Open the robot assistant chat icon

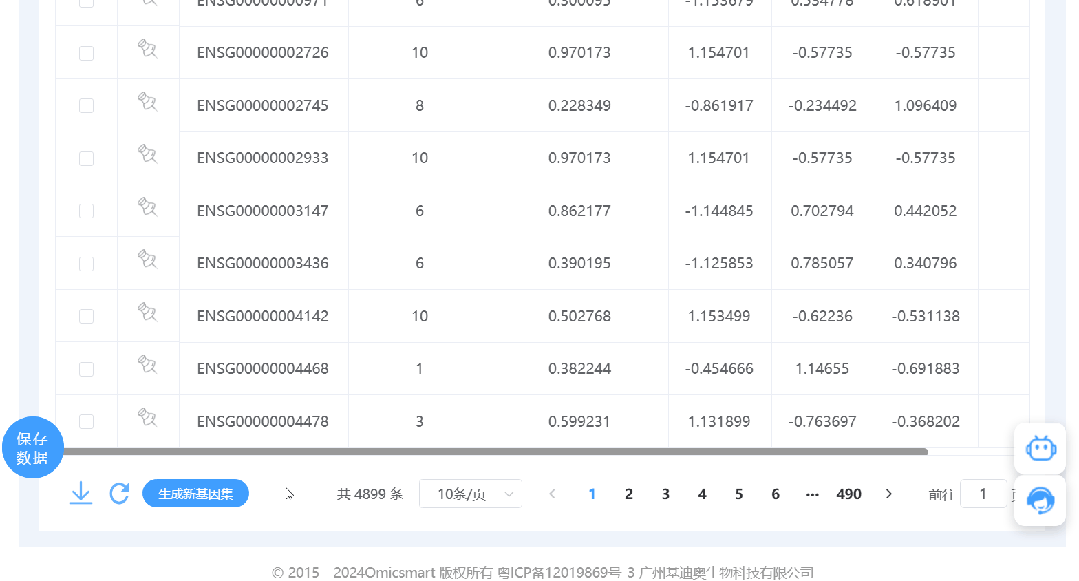1040,449
